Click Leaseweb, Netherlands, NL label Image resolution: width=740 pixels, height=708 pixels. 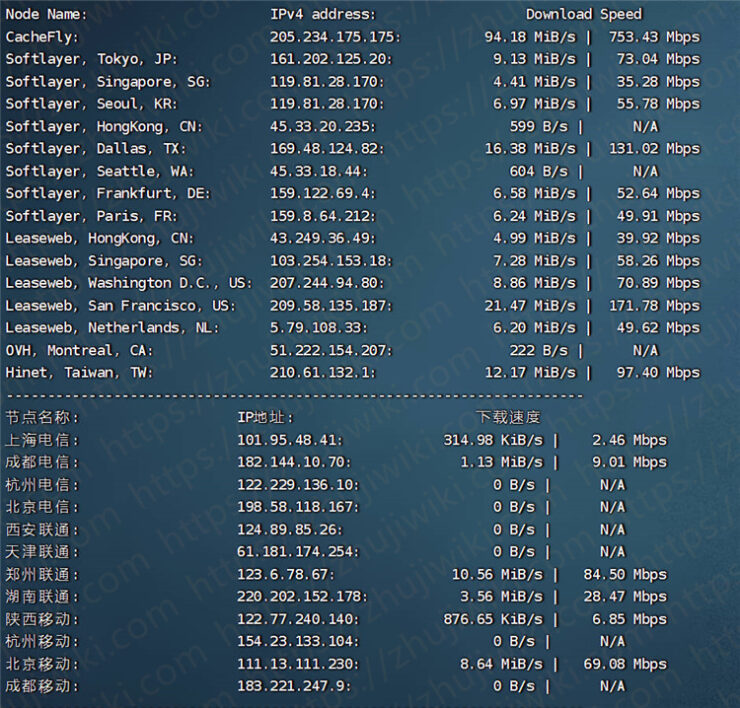(112, 329)
